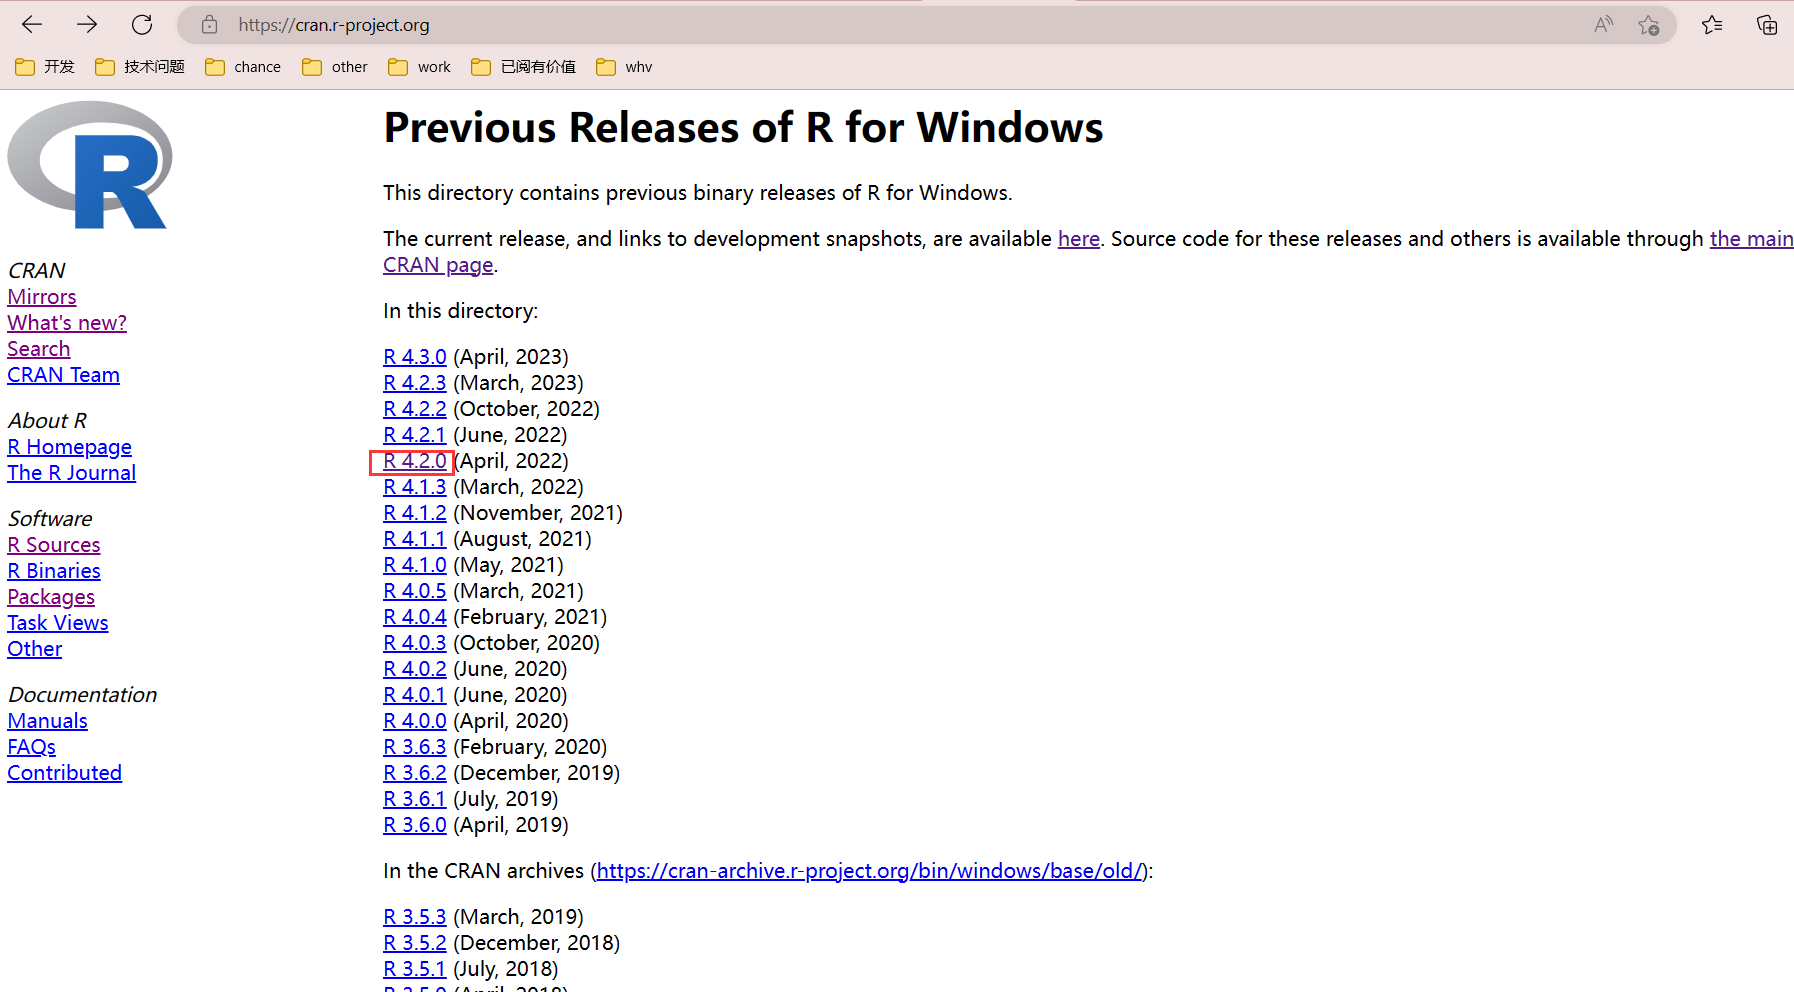
Task: Go to R Homepage link
Action: [70, 447]
